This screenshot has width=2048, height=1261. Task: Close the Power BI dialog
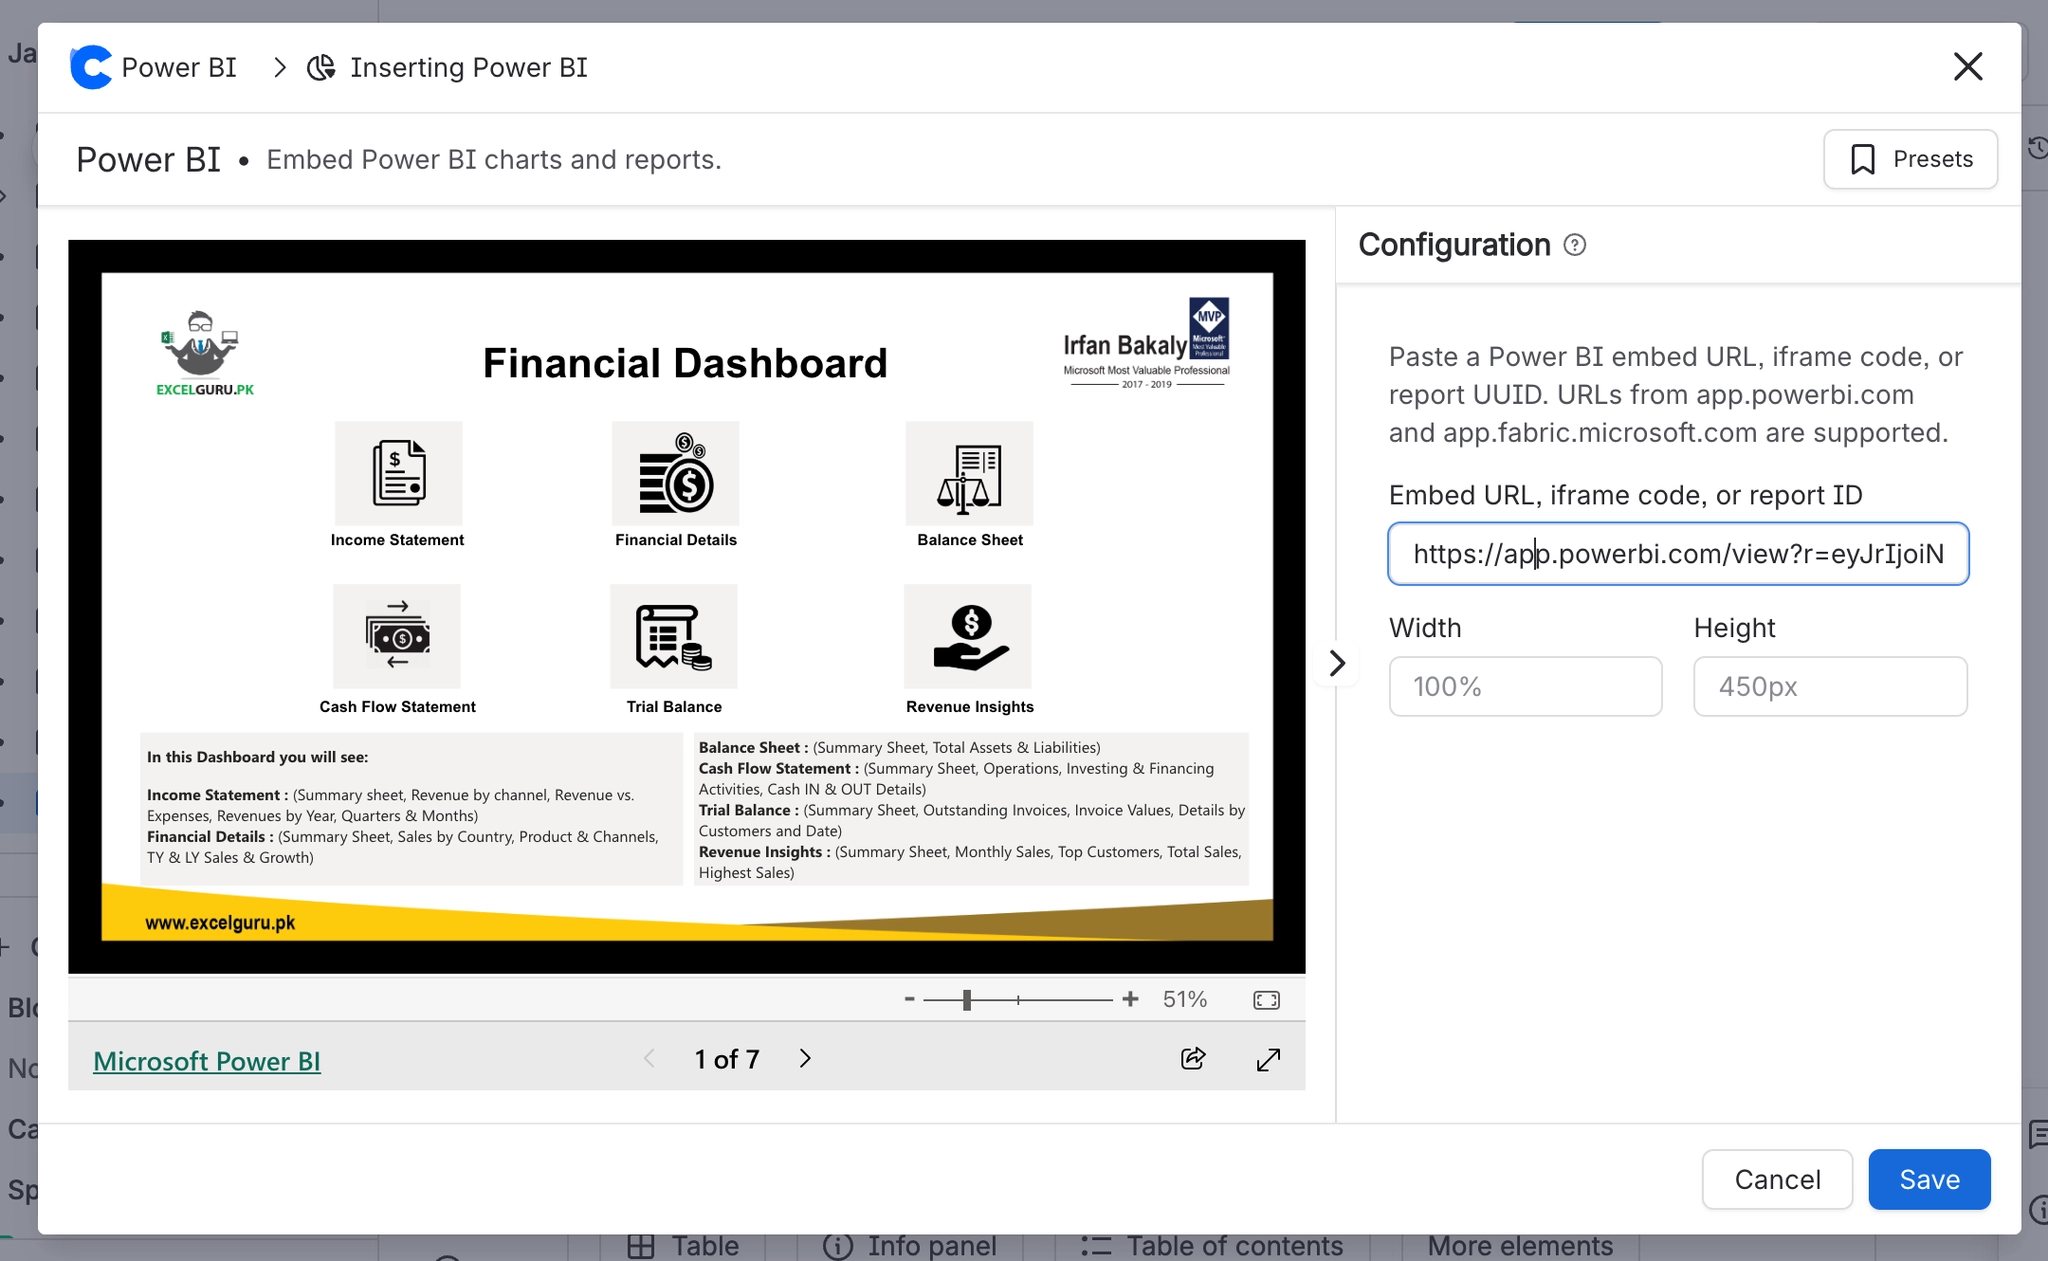(x=1967, y=67)
